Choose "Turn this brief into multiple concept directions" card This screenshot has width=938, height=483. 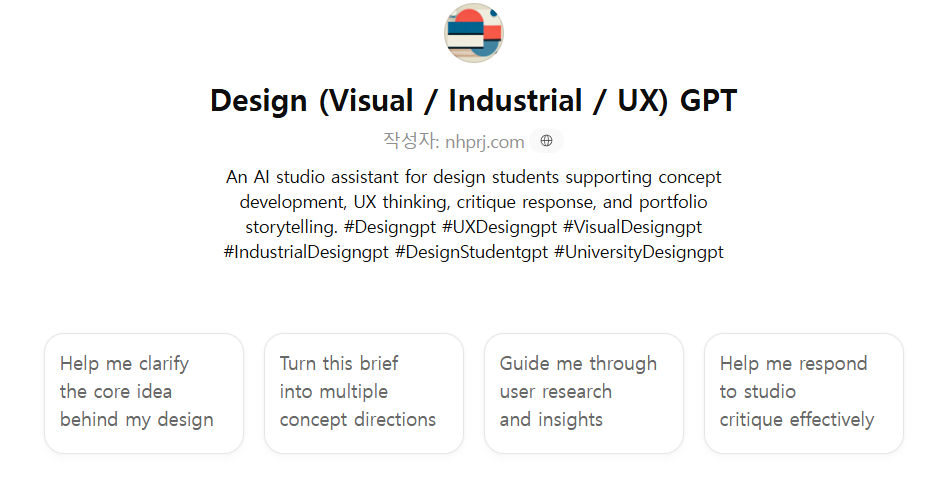pos(364,392)
